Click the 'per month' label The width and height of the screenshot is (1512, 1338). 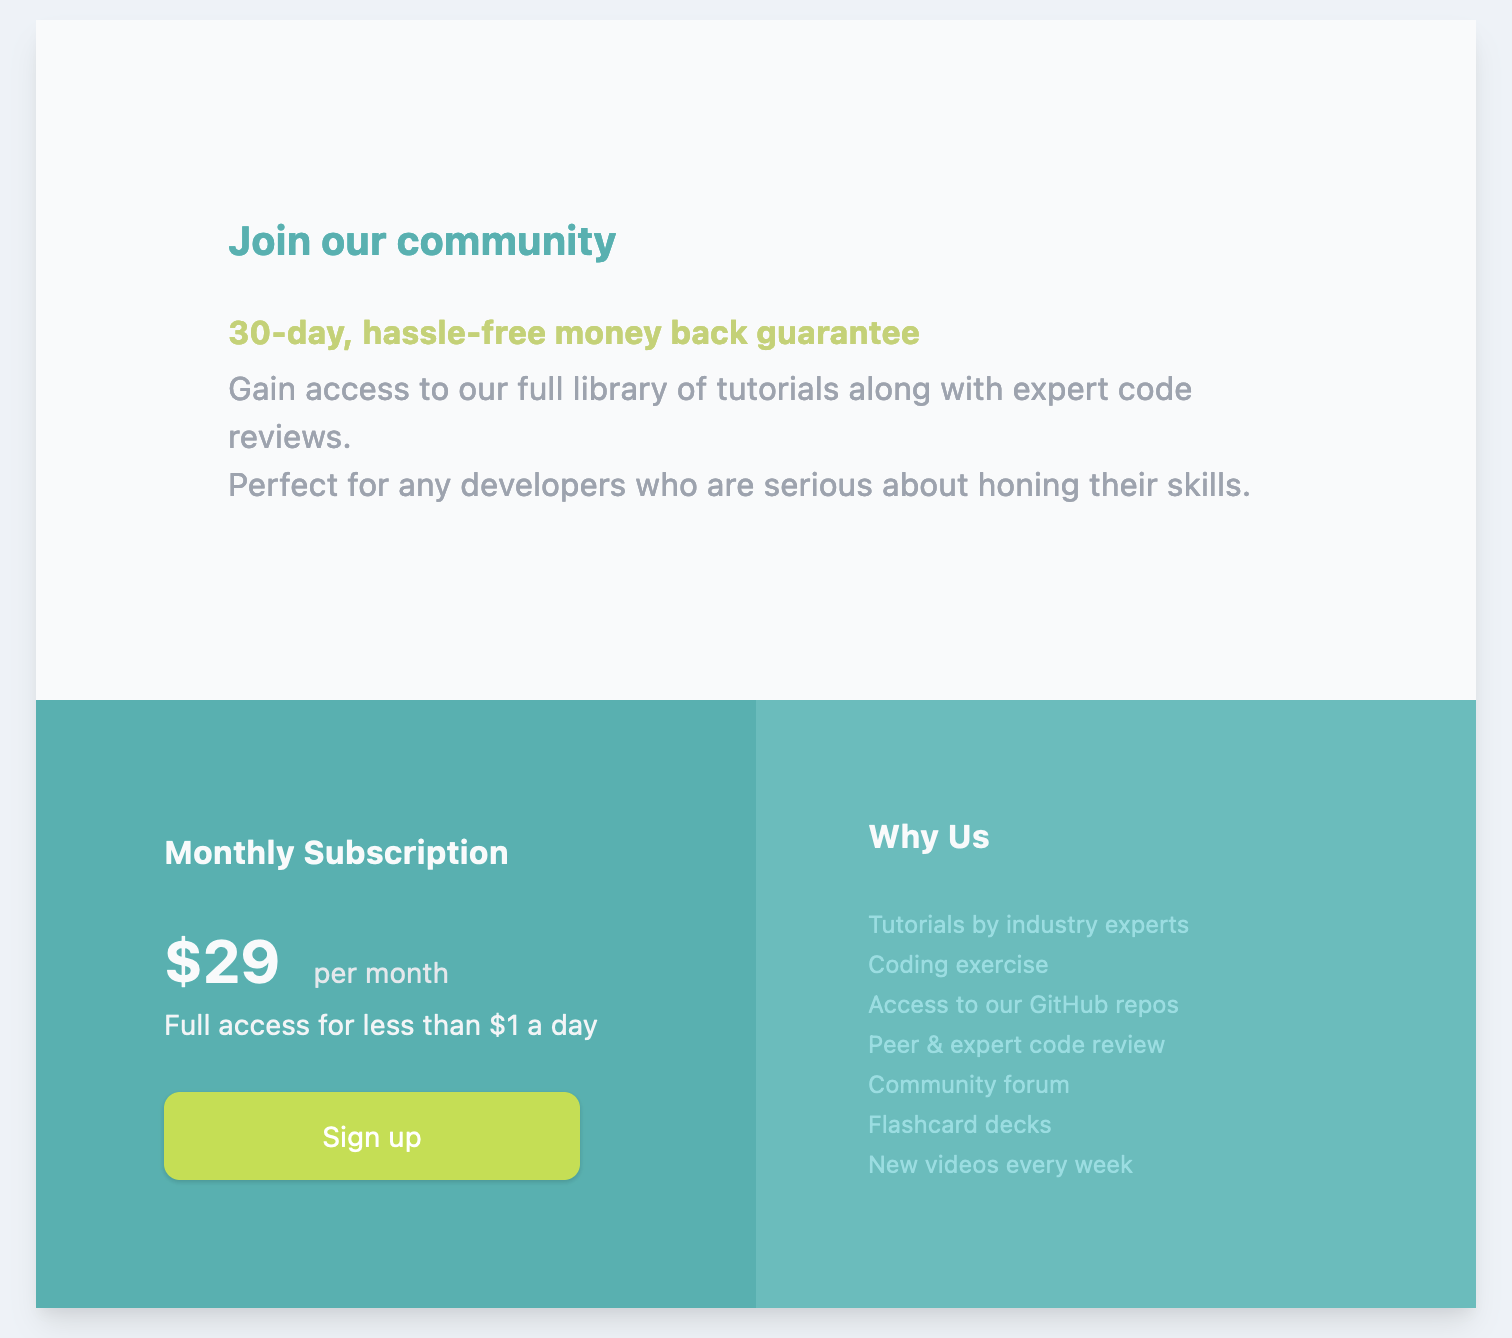[379, 972]
